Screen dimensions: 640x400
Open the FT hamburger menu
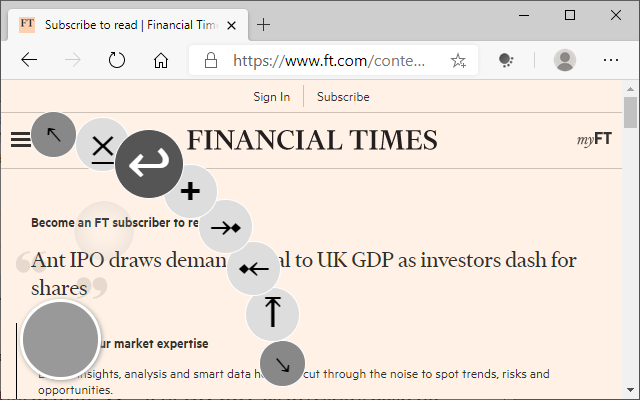[21, 140]
